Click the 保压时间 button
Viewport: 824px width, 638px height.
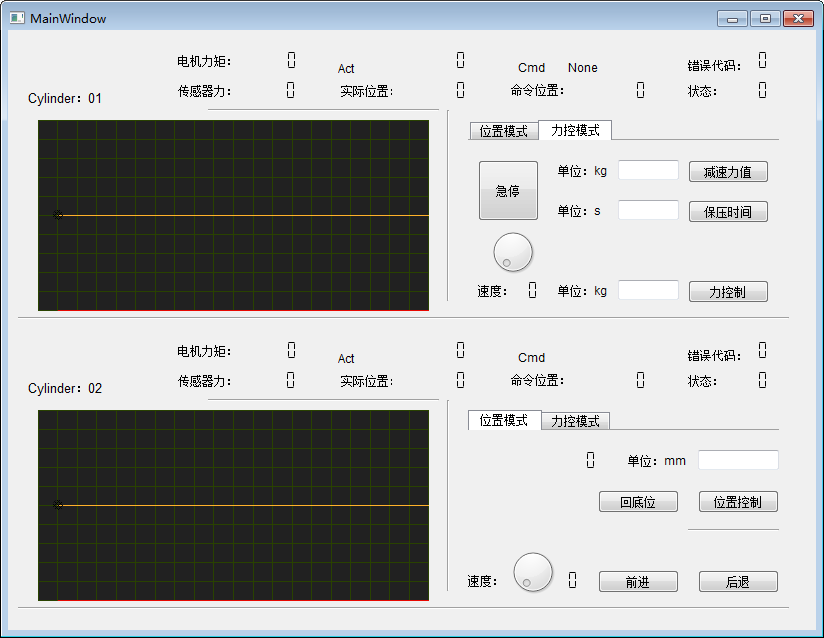coord(728,212)
